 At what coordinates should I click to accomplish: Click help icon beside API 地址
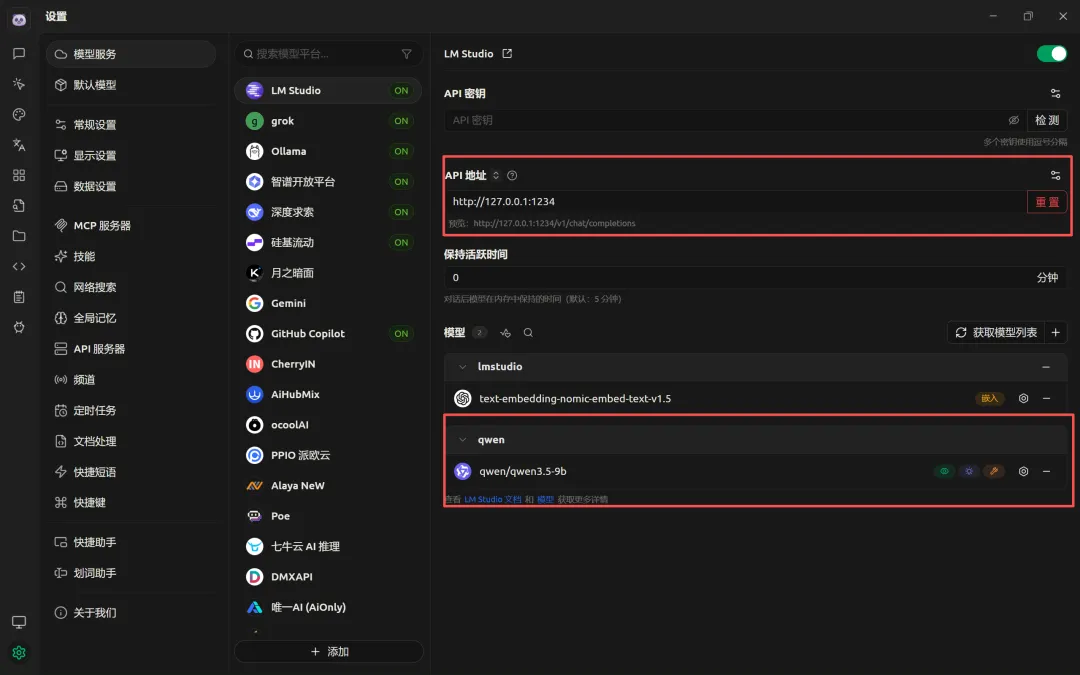[x=512, y=176]
